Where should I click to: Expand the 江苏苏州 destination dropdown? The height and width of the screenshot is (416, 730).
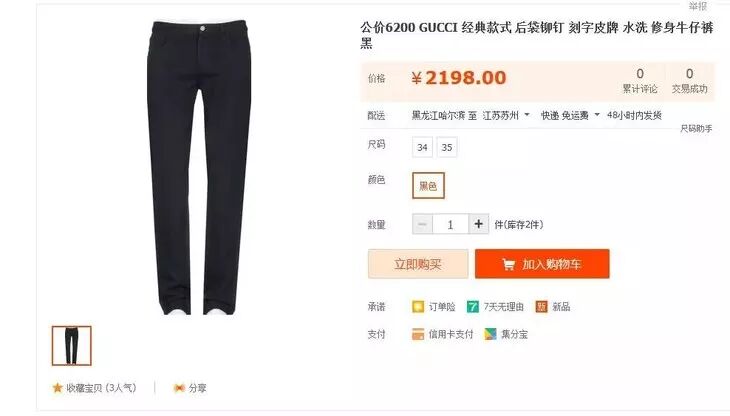pos(527,114)
